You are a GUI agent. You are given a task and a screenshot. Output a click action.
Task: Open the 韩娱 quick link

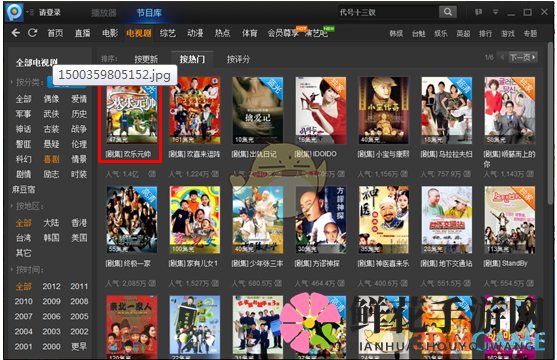click(x=396, y=33)
